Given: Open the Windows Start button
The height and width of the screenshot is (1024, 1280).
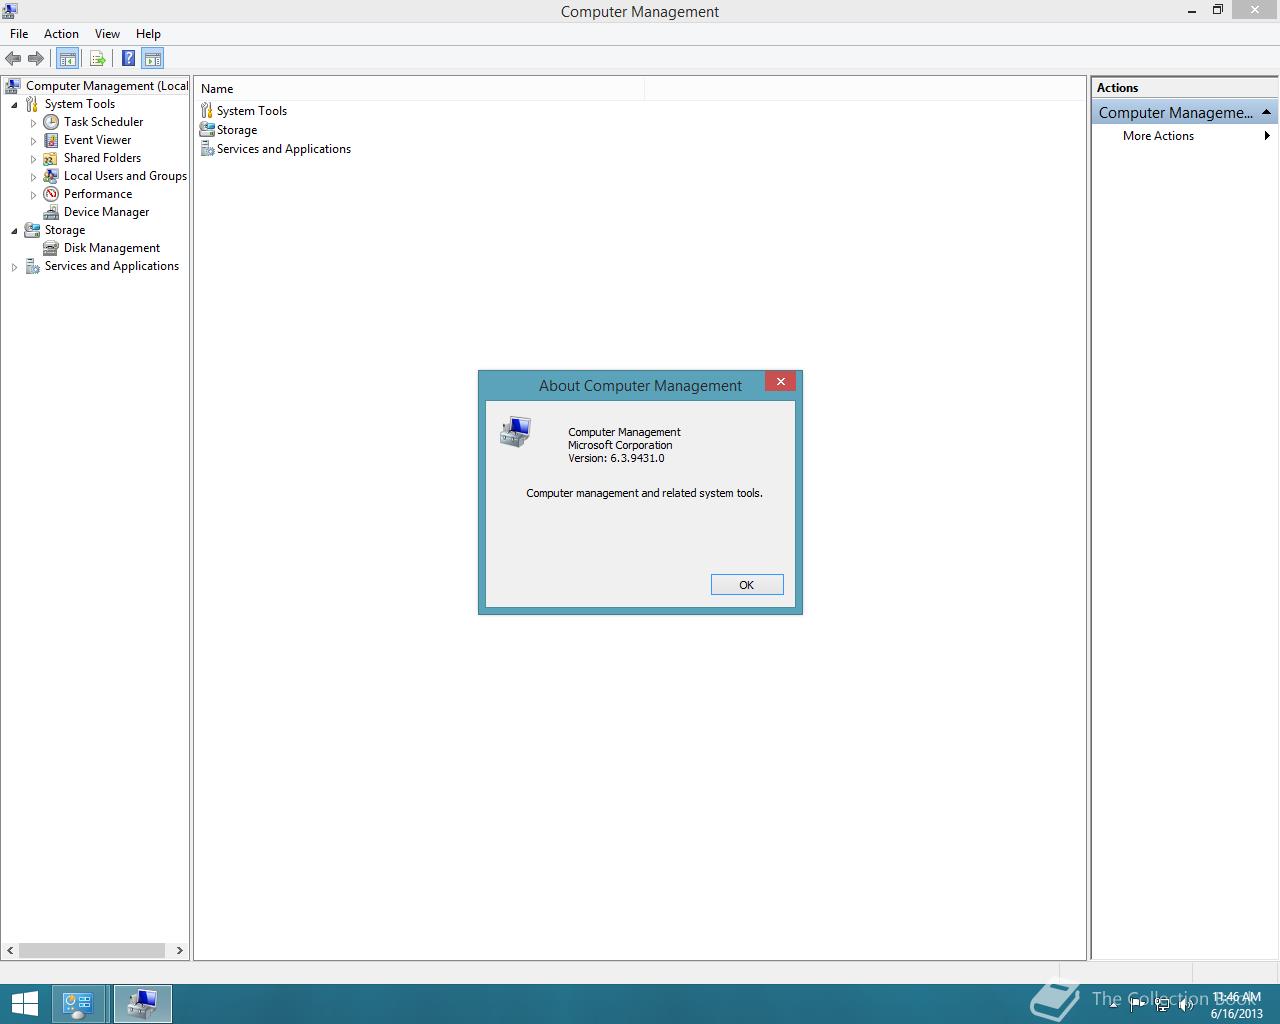Looking at the screenshot, I should 24,1004.
